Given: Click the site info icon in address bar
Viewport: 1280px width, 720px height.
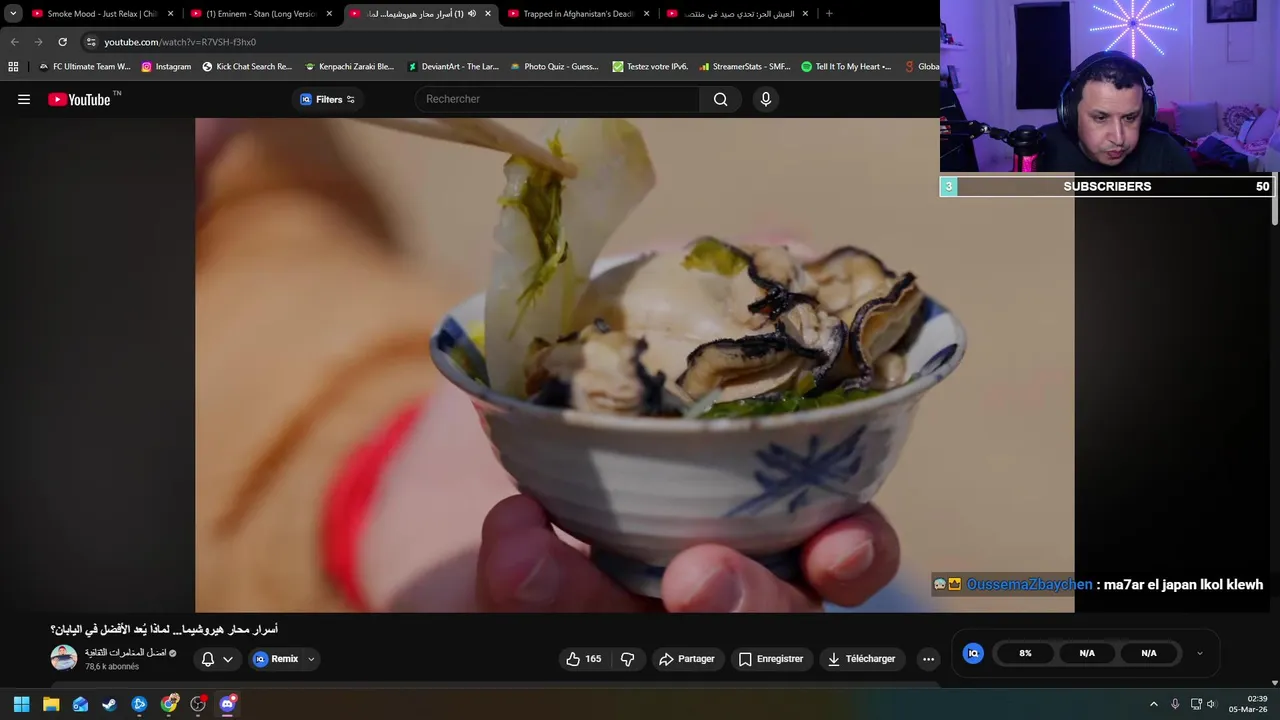Looking at the screenshot, I should tap(91, 42).
